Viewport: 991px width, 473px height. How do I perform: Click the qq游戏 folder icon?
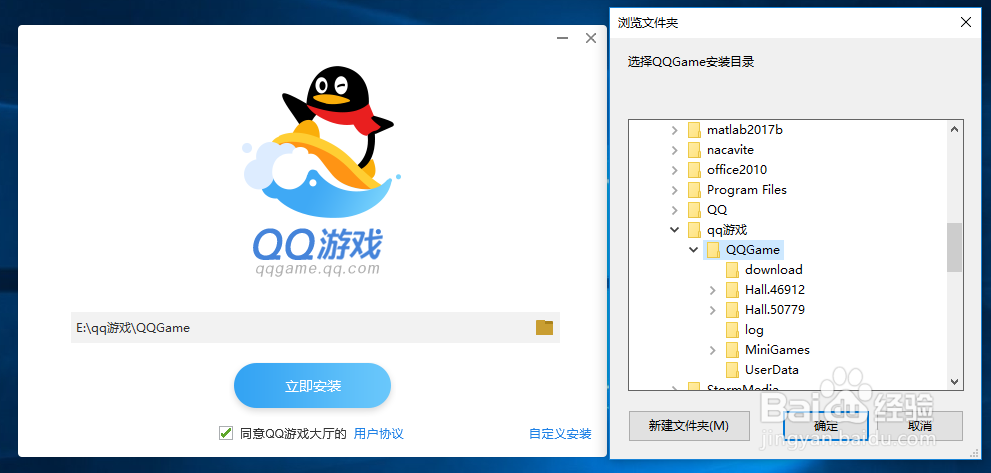point(694,230)
